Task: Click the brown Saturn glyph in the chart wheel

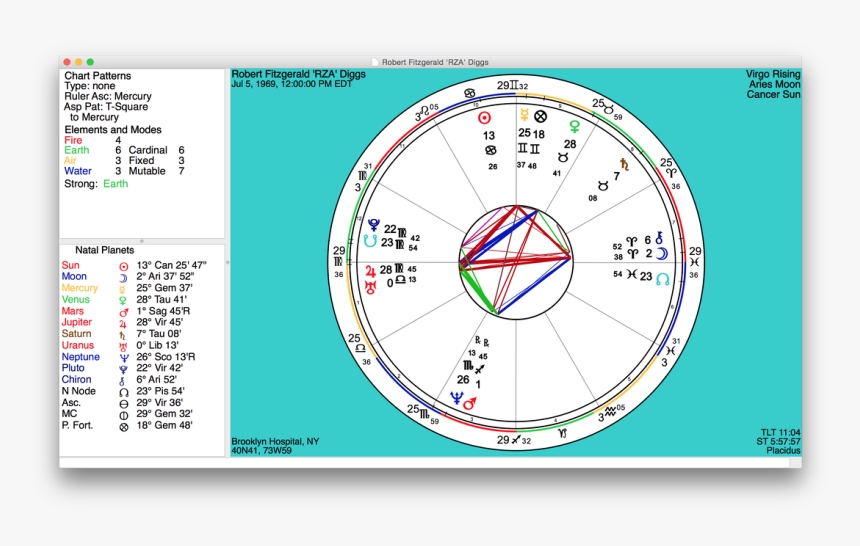Action: point(625,163)
